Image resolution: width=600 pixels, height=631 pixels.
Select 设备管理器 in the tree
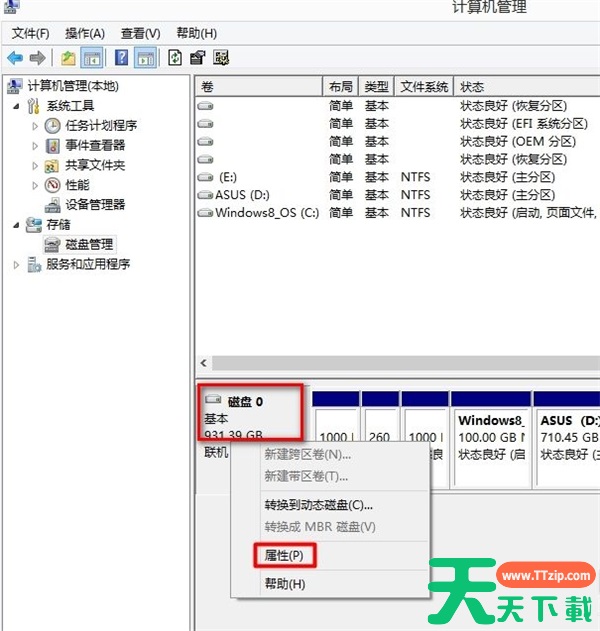(95, 205)
